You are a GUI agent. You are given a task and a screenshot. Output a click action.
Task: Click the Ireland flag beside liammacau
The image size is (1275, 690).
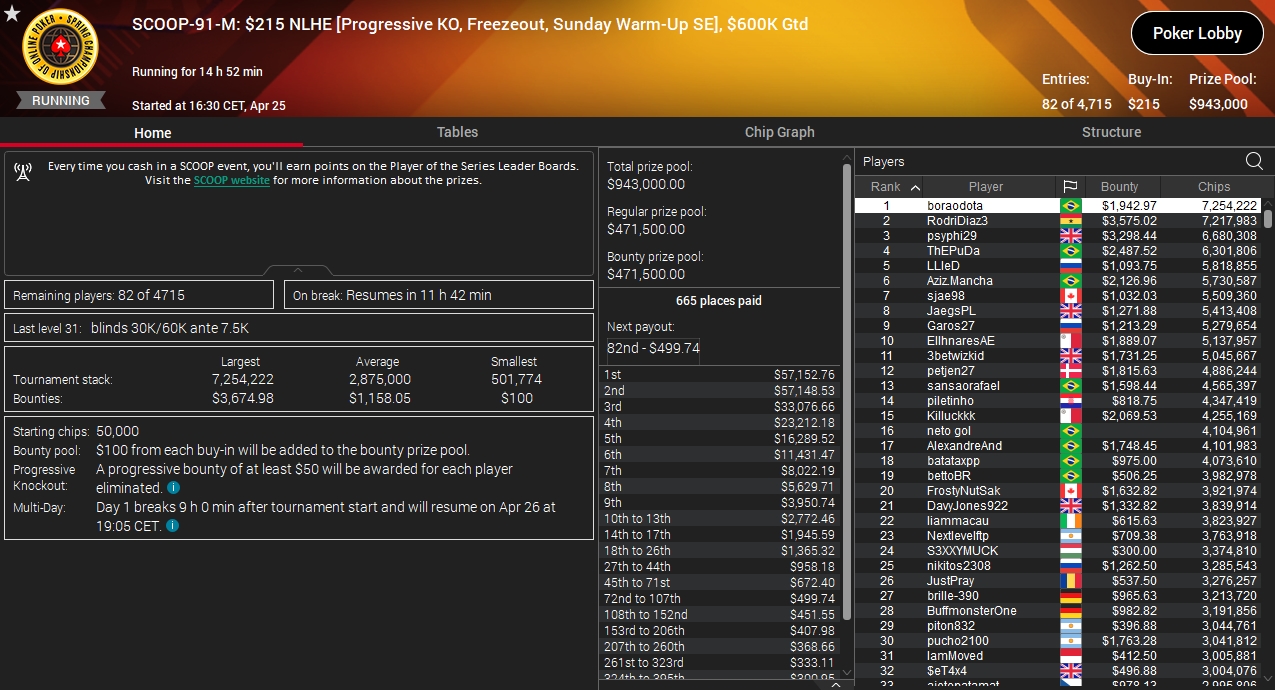coord(1070,520)
